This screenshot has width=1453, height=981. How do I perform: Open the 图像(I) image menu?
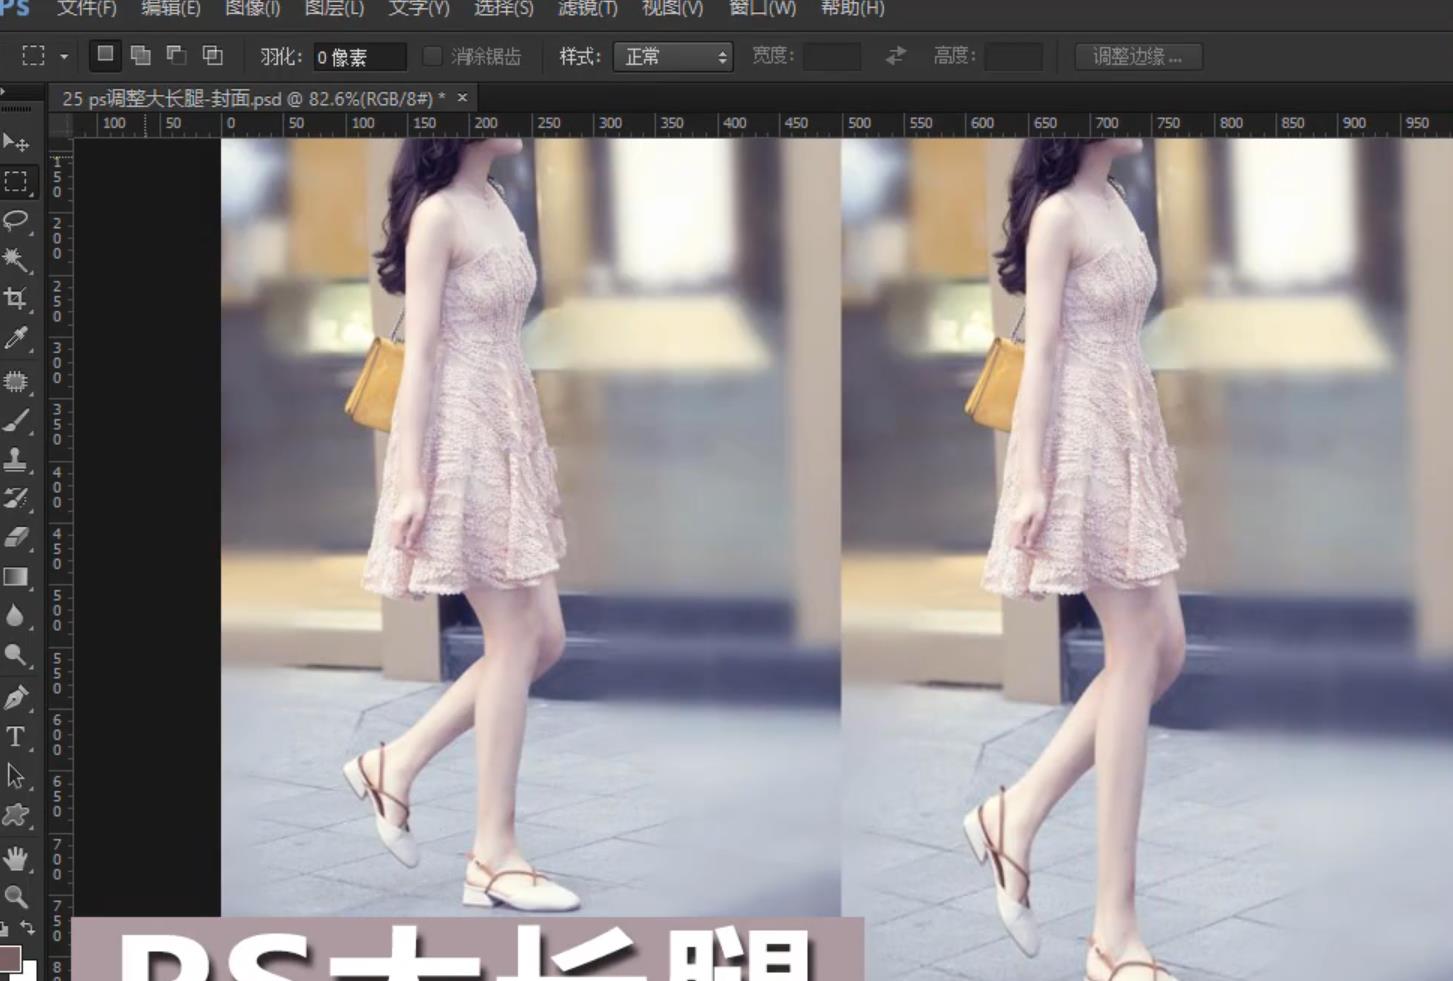(252, 9)
